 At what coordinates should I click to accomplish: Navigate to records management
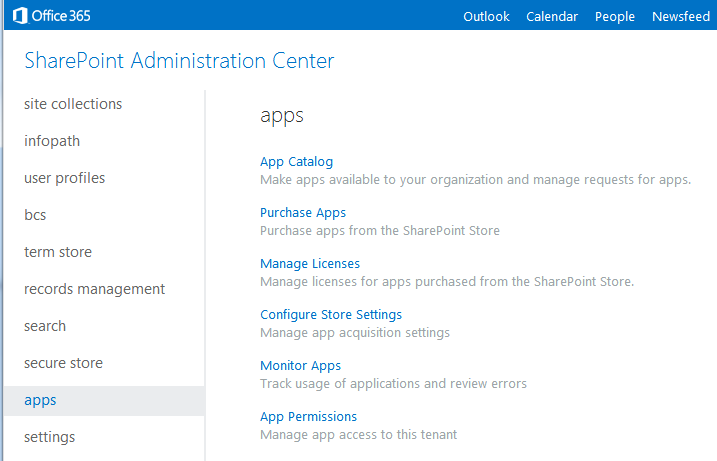point(95,289)
